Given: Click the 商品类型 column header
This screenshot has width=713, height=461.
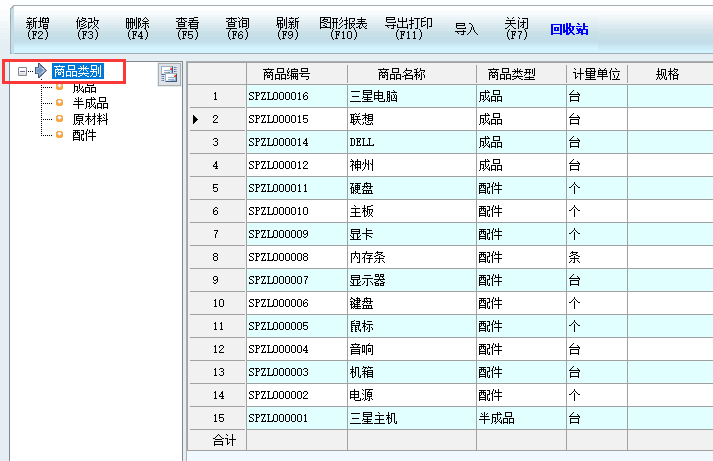Looking at the screenshot, I should [521, 75].
